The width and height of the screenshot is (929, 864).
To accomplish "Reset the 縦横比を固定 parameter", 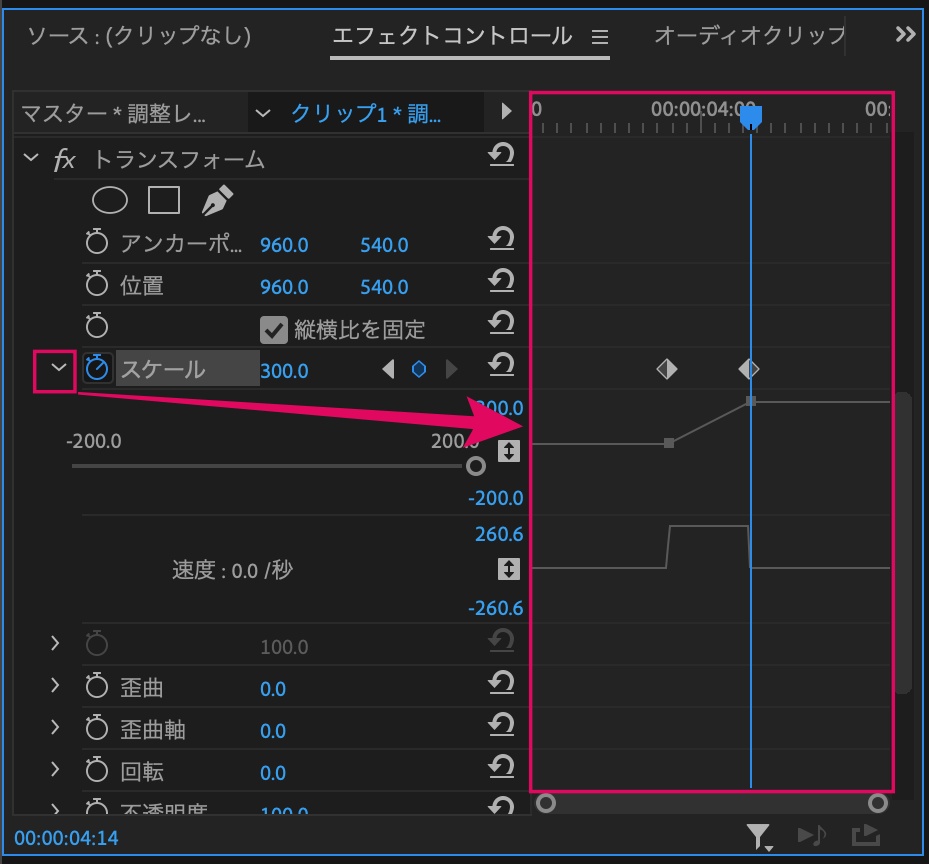I will [501, 324].
